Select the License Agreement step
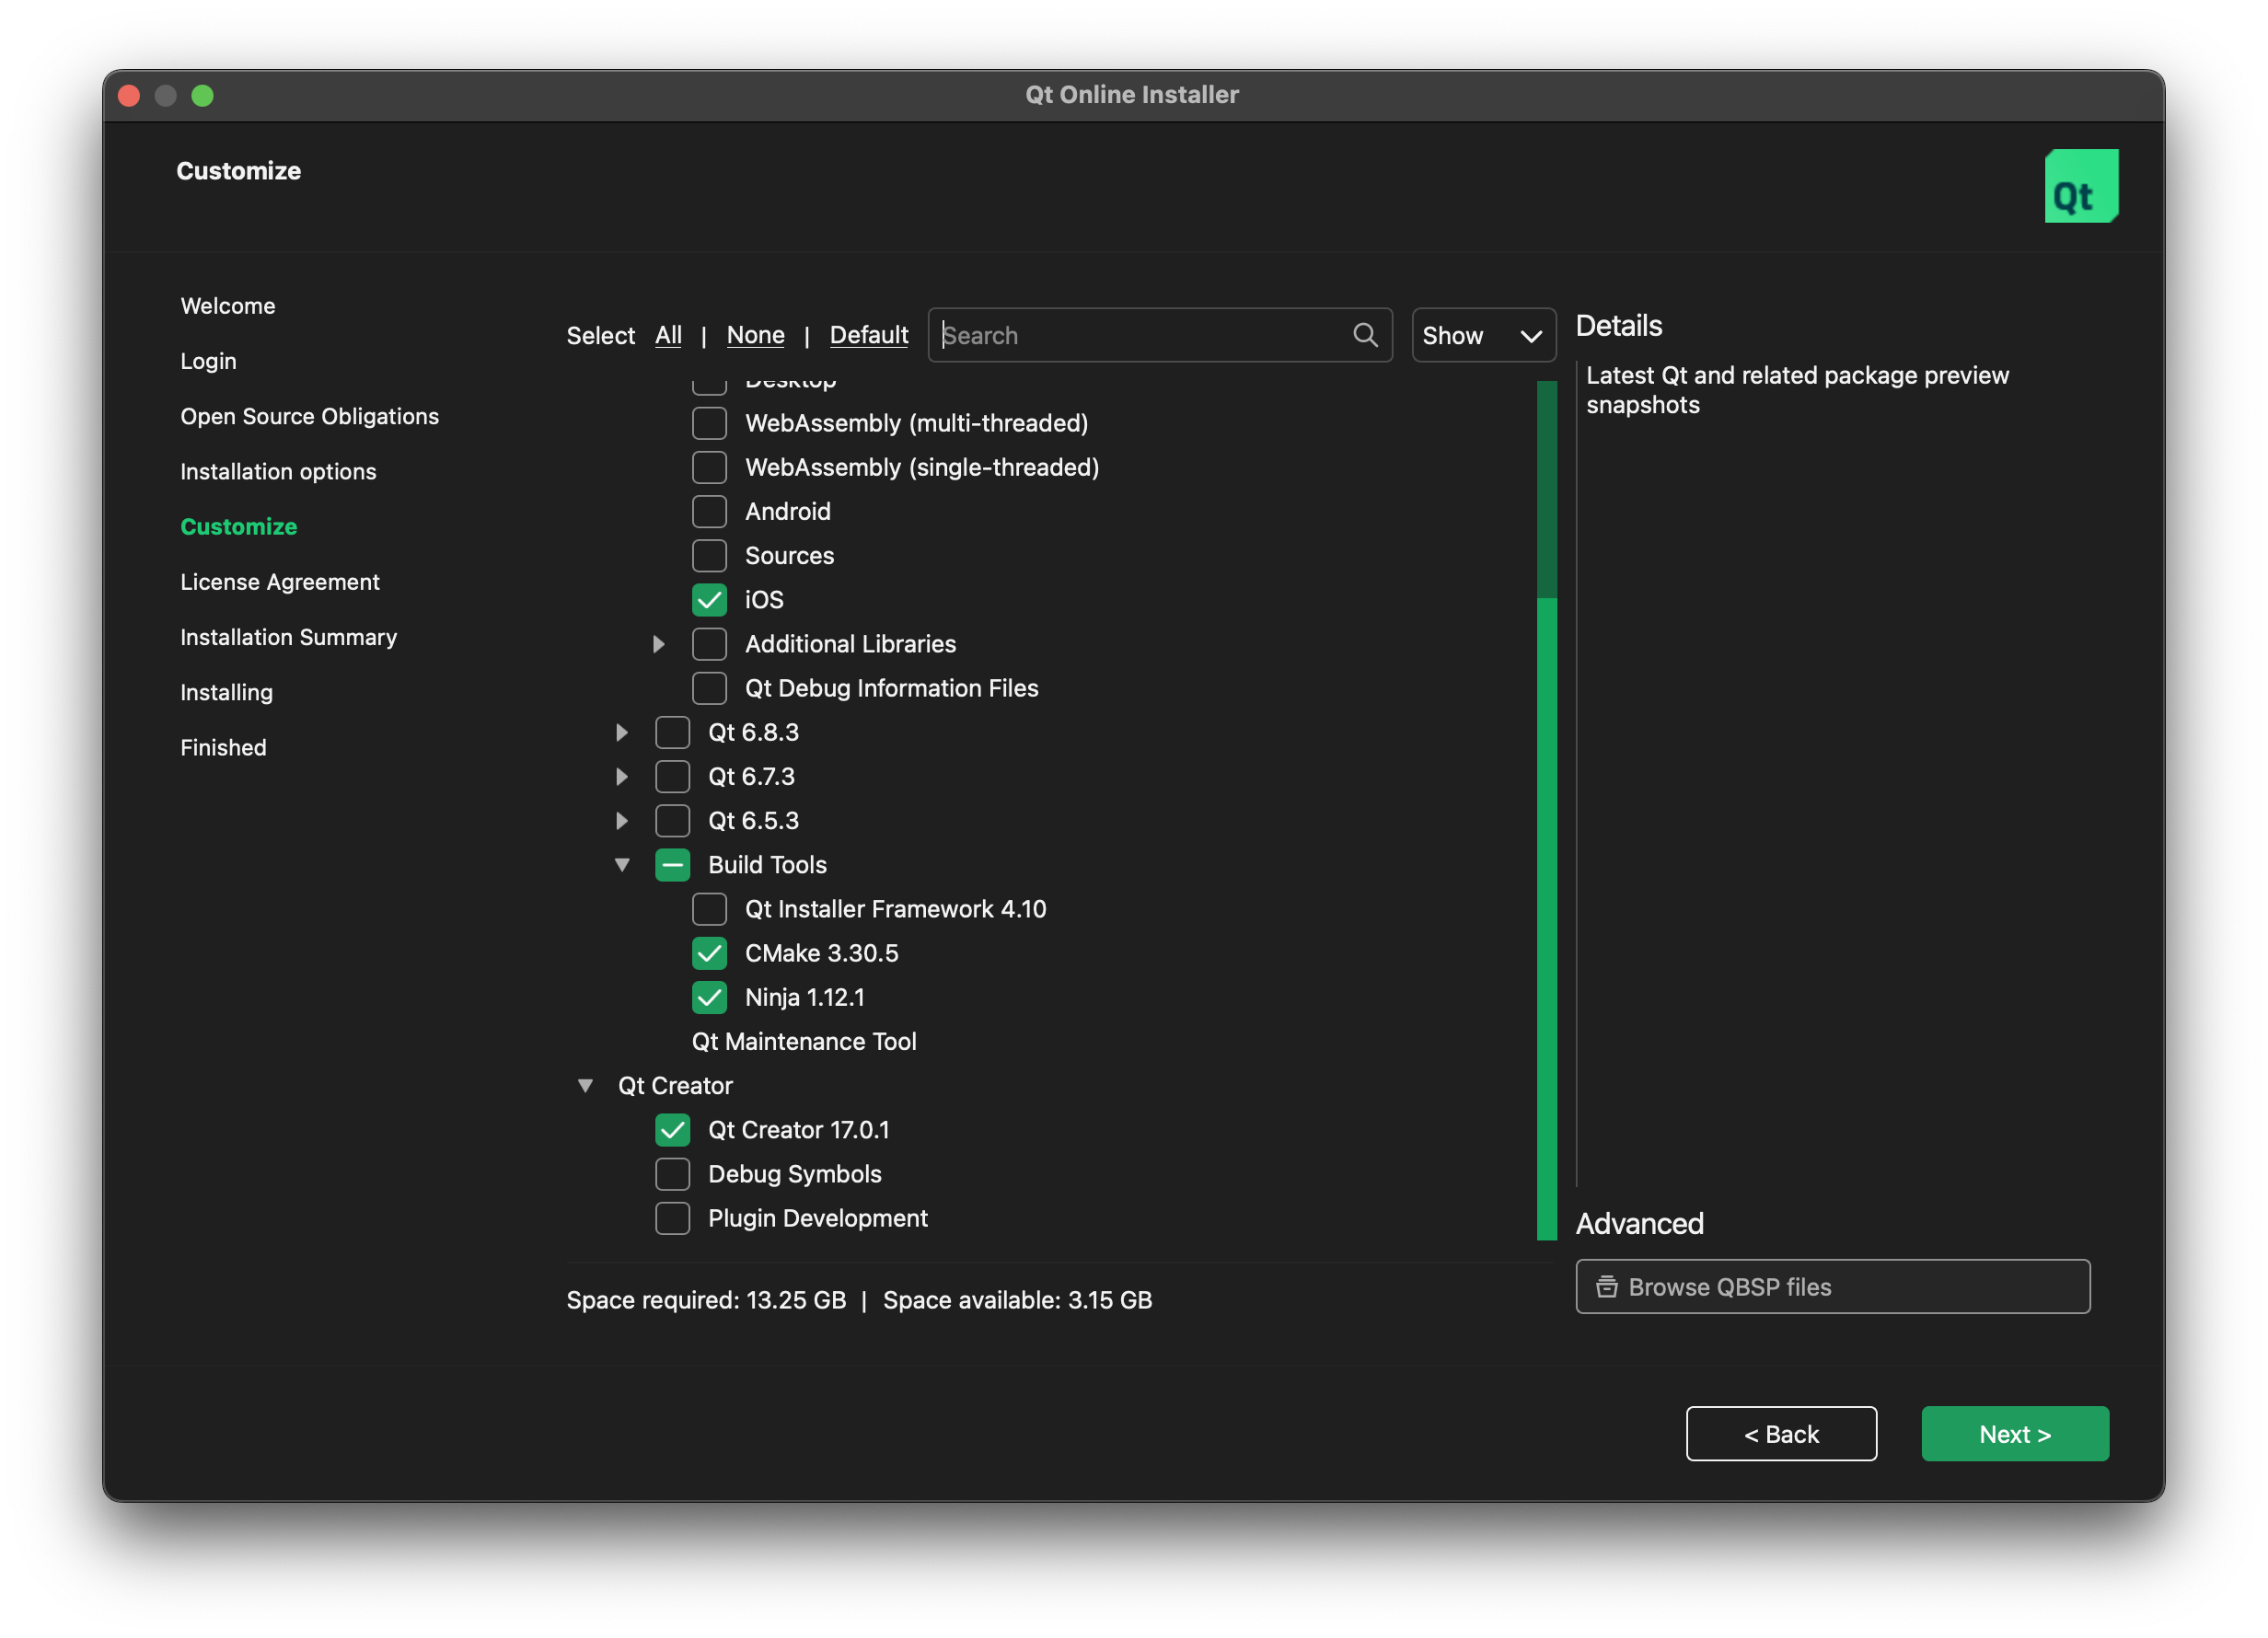This screenshot has width=2268, height=1638. point(280,582)
